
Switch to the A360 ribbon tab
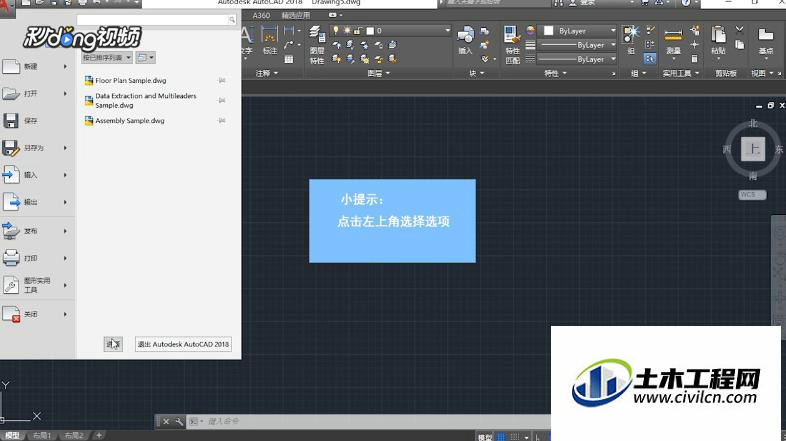pyautogui.click(x=261, y=16)
